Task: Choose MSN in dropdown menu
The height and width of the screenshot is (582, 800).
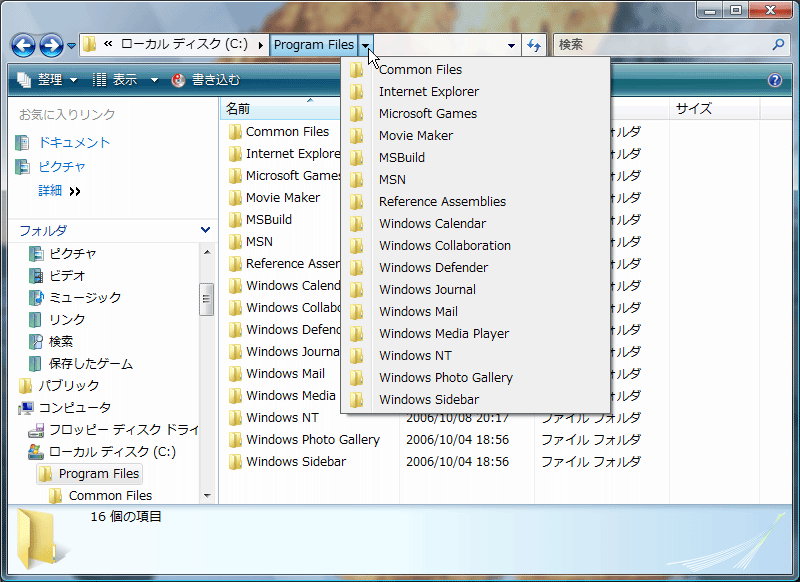Action: coord(476,180)
